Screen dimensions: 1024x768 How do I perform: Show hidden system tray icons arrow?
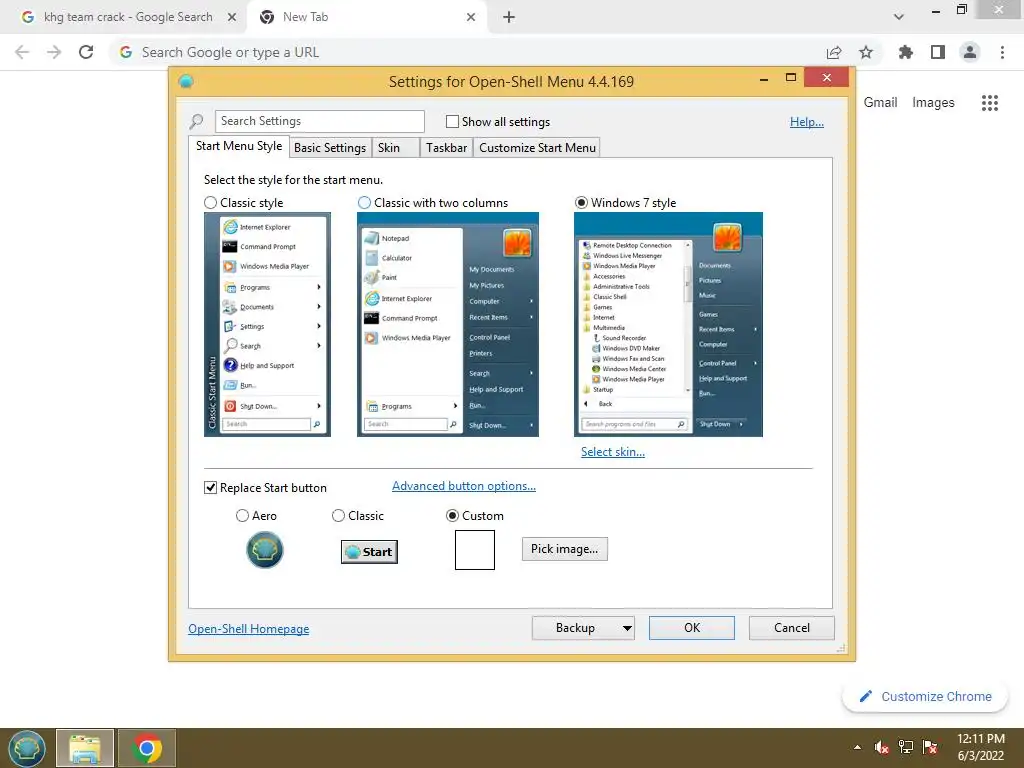pyautogui.click(x=857, y=747)
